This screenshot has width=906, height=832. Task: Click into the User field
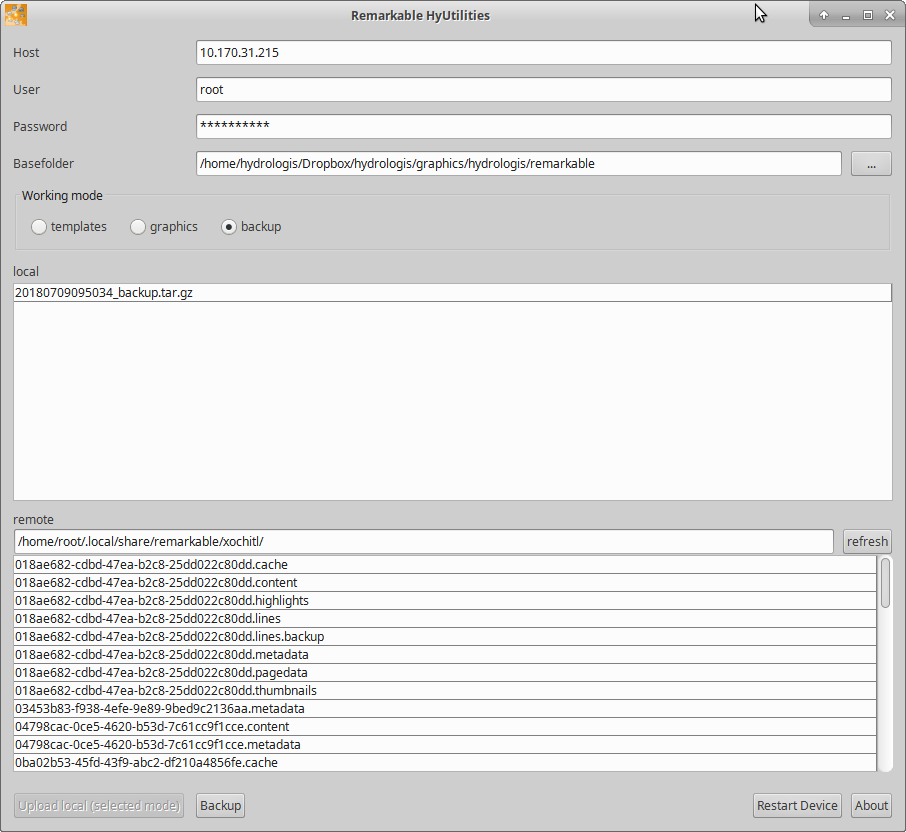coord(544,90)
